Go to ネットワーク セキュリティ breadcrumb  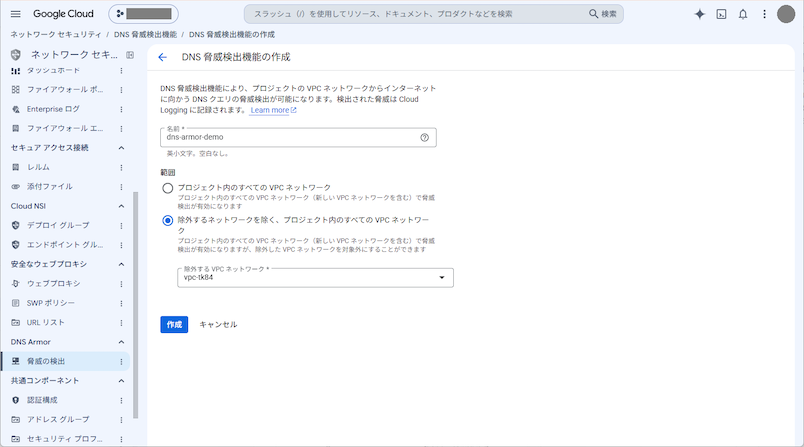click(56, 34)
